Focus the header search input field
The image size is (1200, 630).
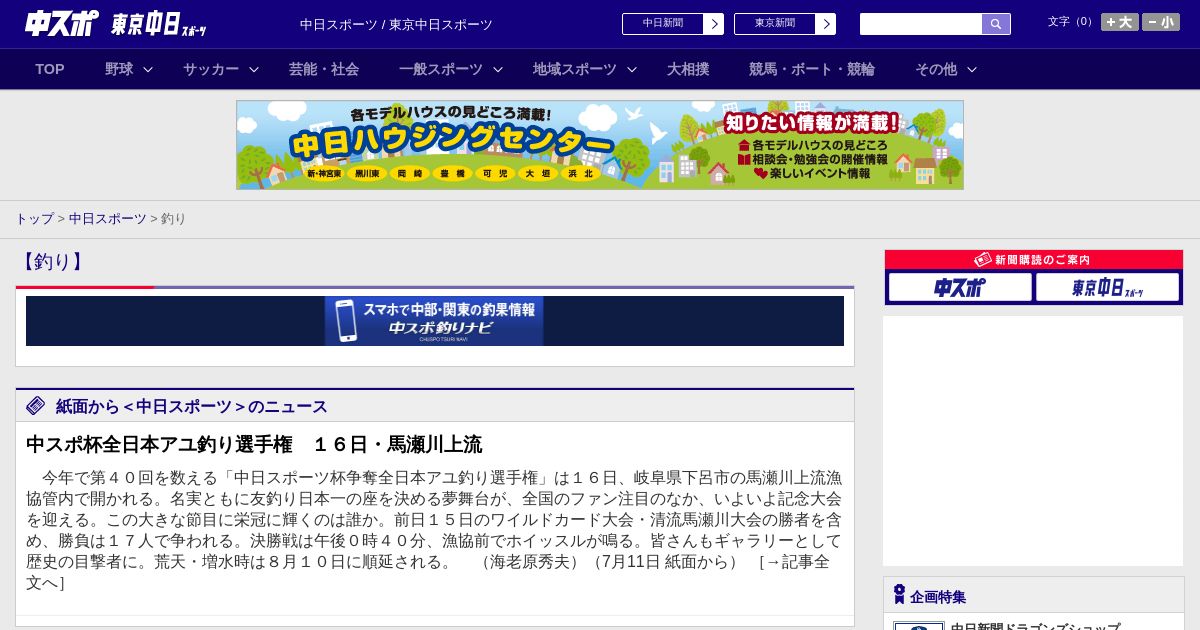[x=921, y=24]
